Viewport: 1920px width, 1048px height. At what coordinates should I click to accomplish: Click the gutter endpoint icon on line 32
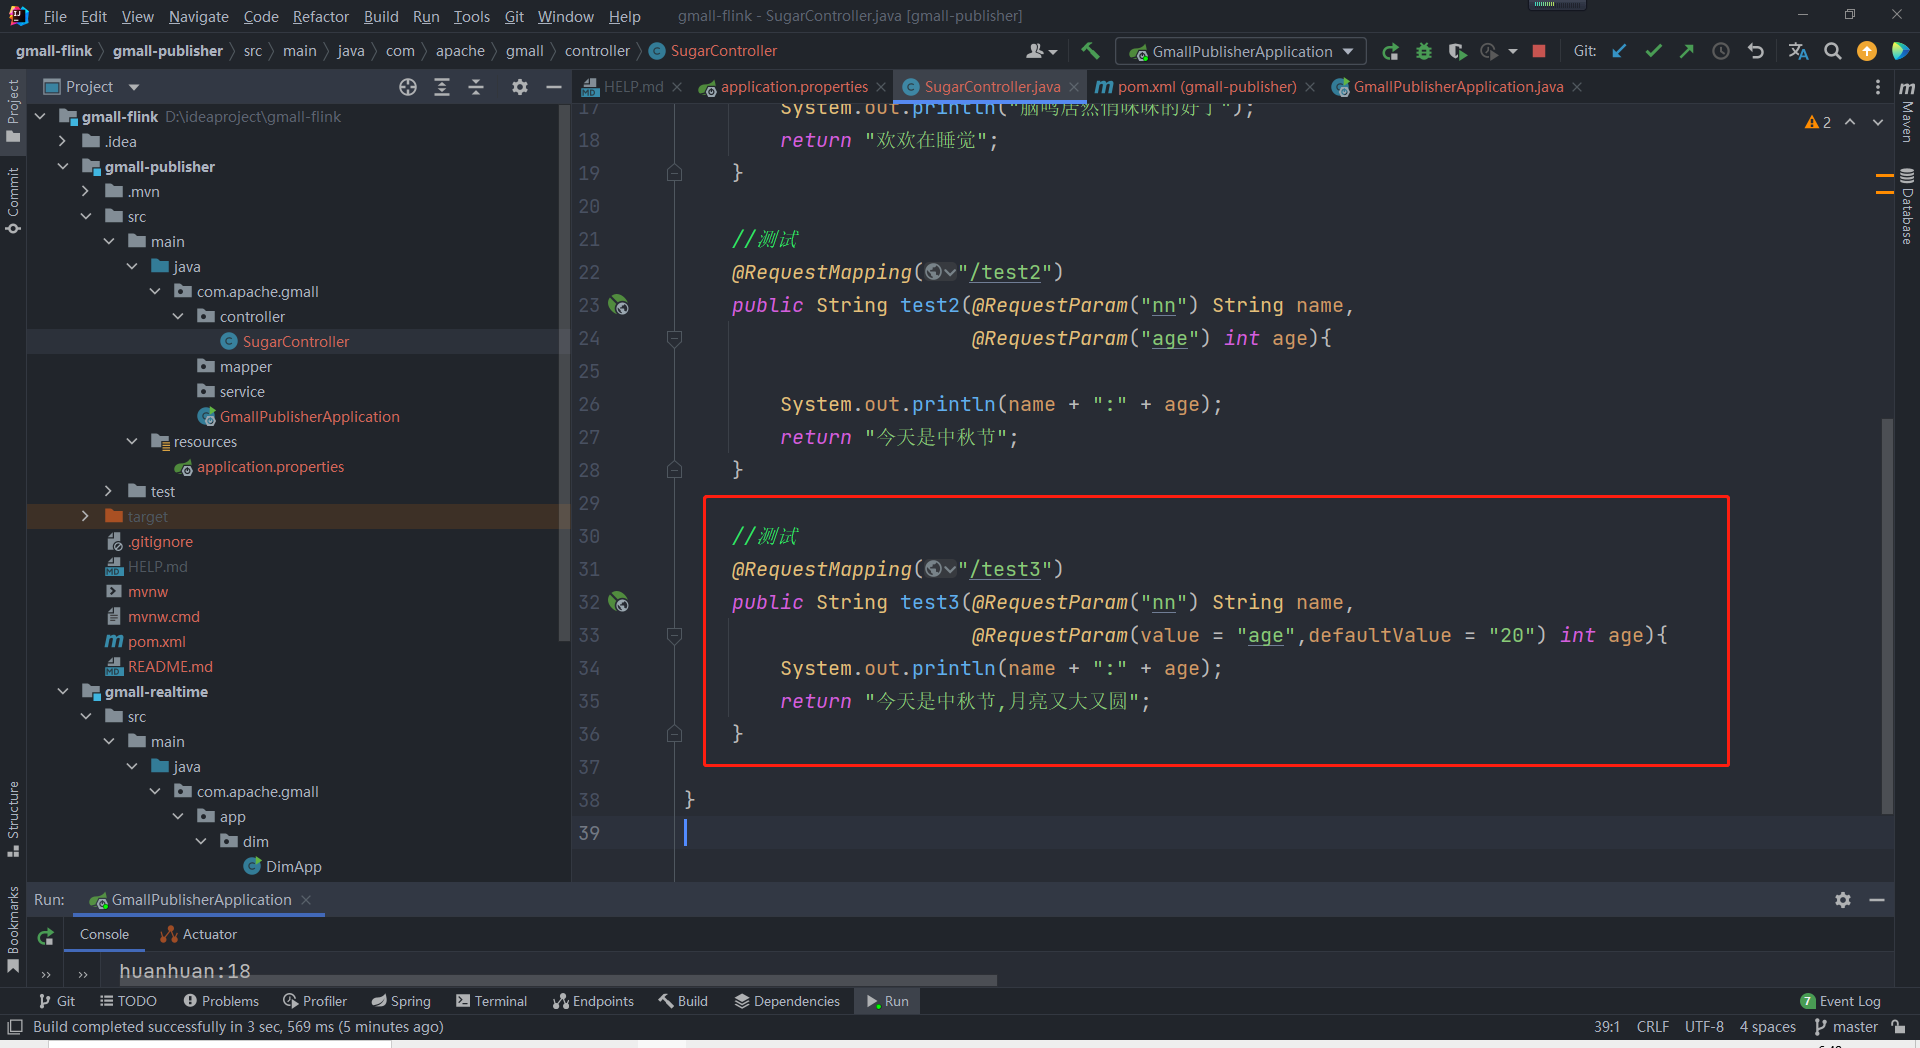(619, 602)
